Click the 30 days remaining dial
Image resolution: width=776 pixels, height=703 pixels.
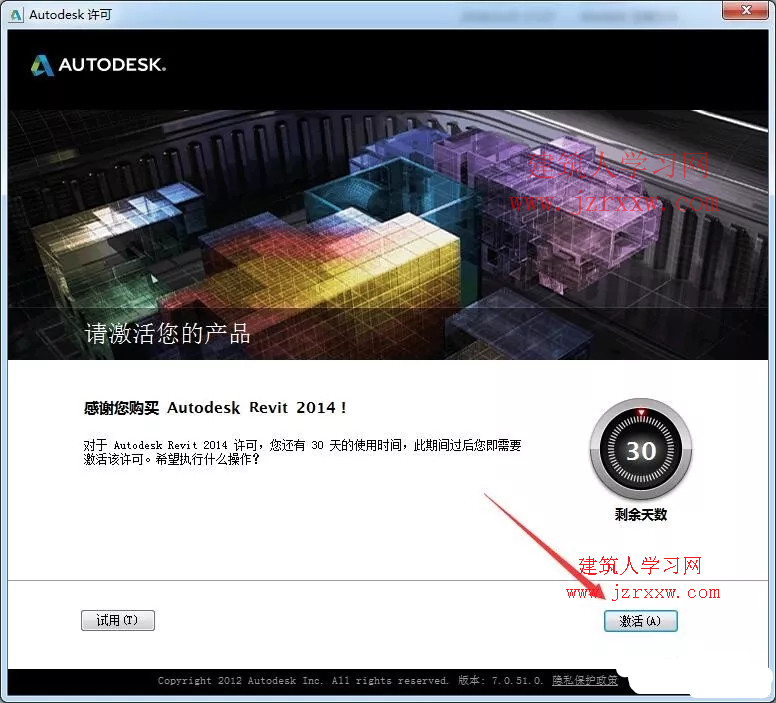click(641, 450)
